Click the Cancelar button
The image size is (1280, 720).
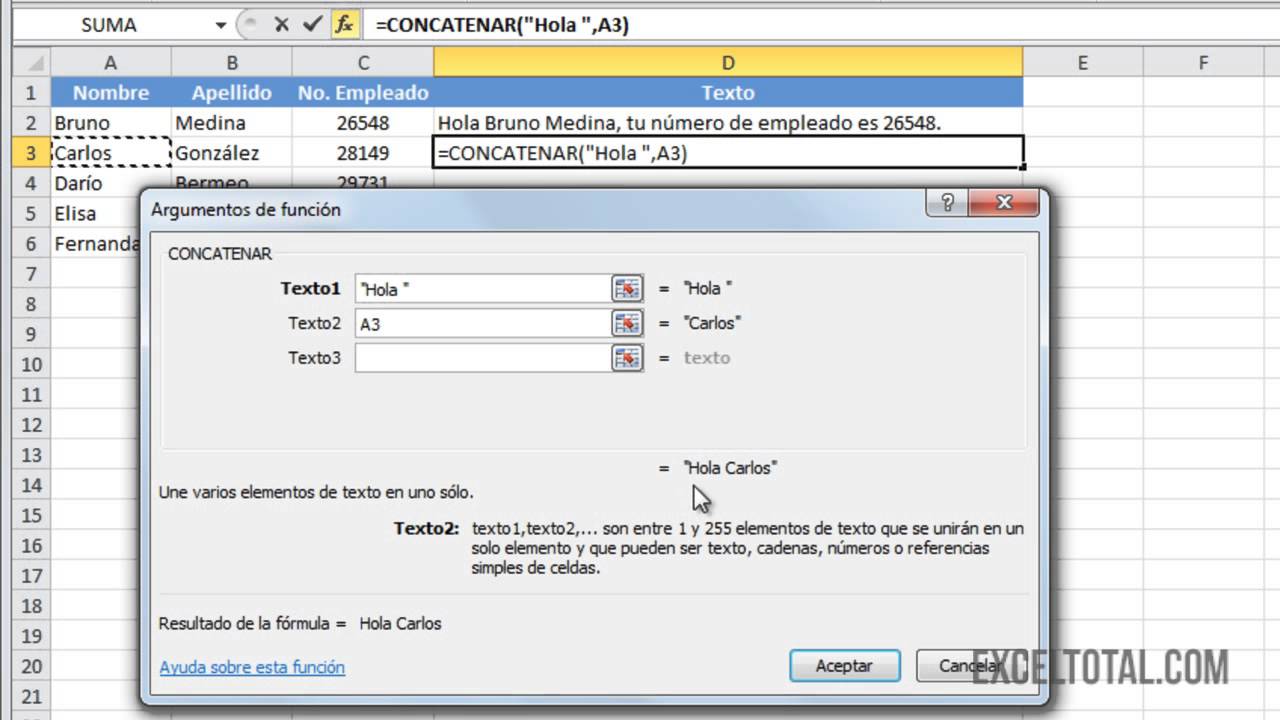click(970, 666)
